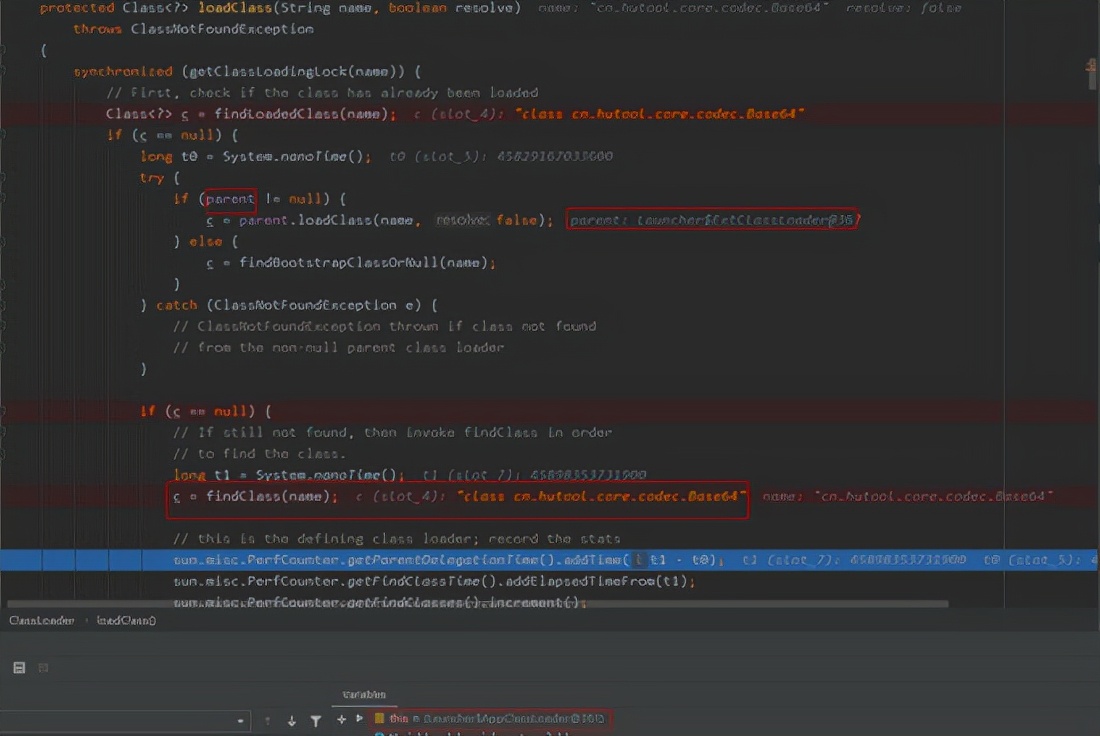Click the getFindClassTime().addElapsedTimeFrom(t1) line
The image size is (1100, 736).
(x=434, y=581)
